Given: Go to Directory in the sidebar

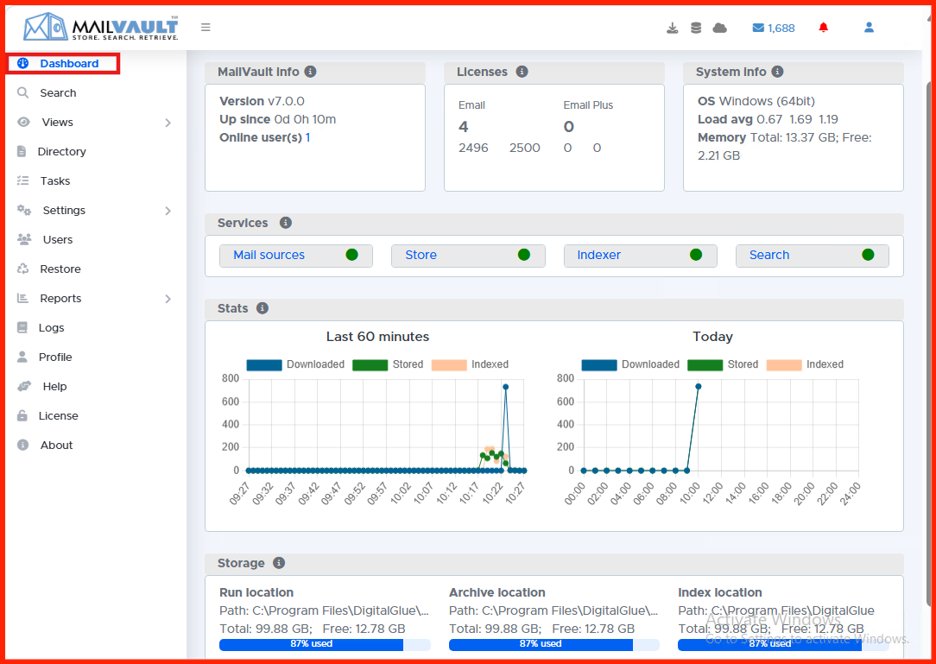Looking at the screenshot, I should [x=61, y=151].
